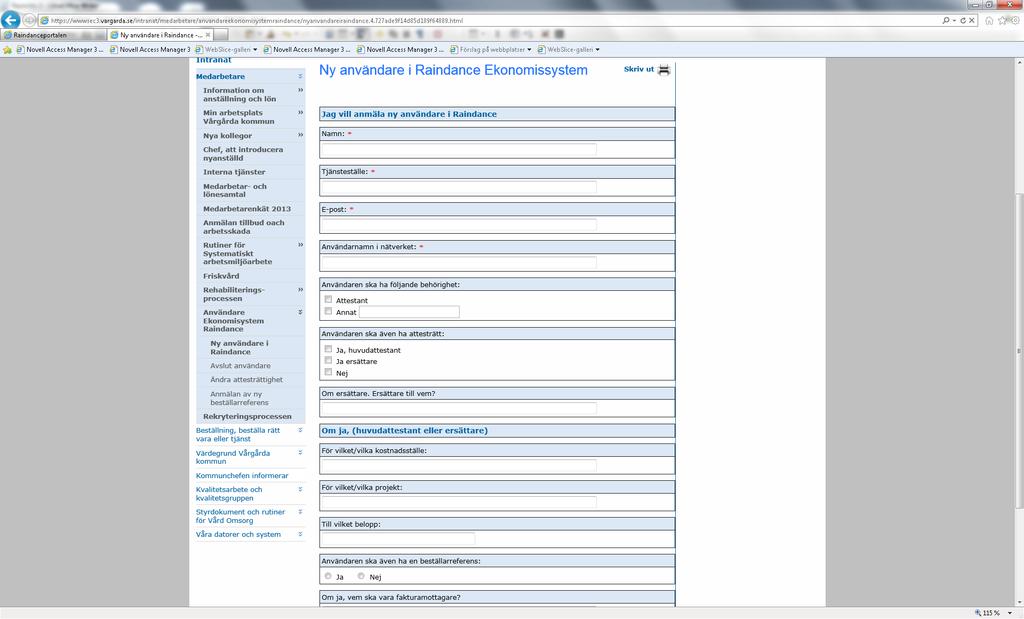This screenshot has width=1024, height=619.
Task: Expand the 'Nya kollegor' submenu arrow
Action: (300, 135)
